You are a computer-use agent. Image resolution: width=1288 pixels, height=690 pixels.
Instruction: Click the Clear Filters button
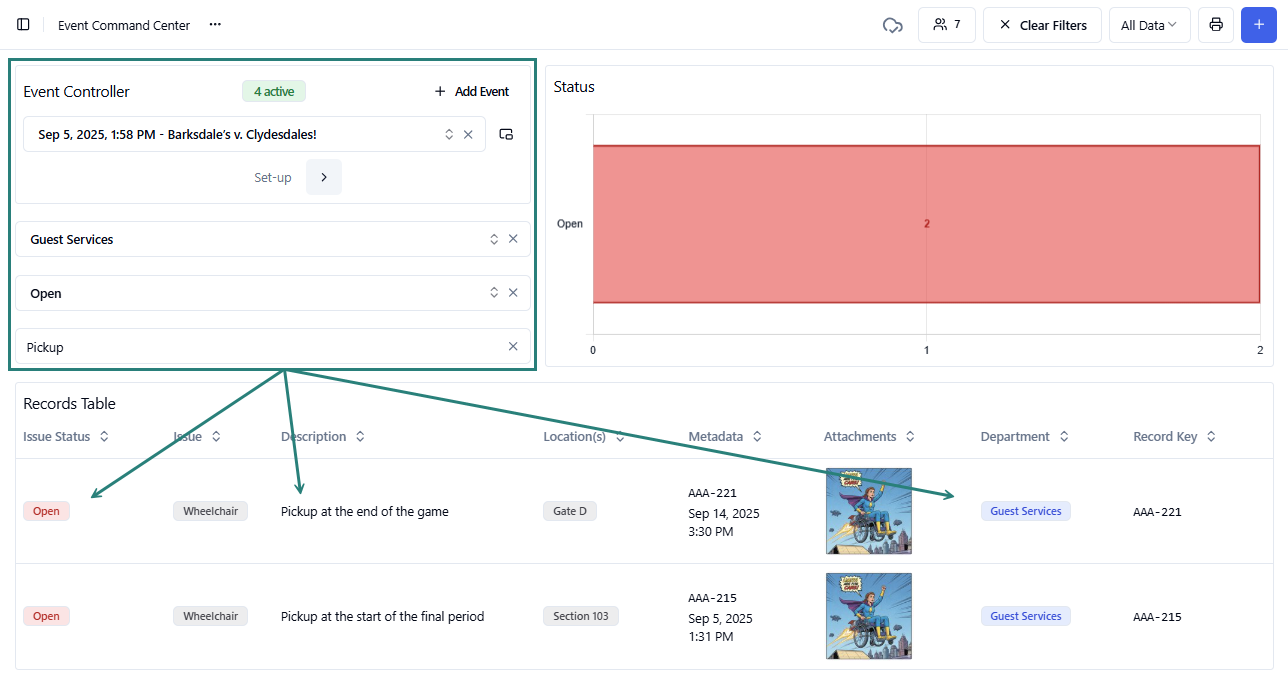point(1042,25)
